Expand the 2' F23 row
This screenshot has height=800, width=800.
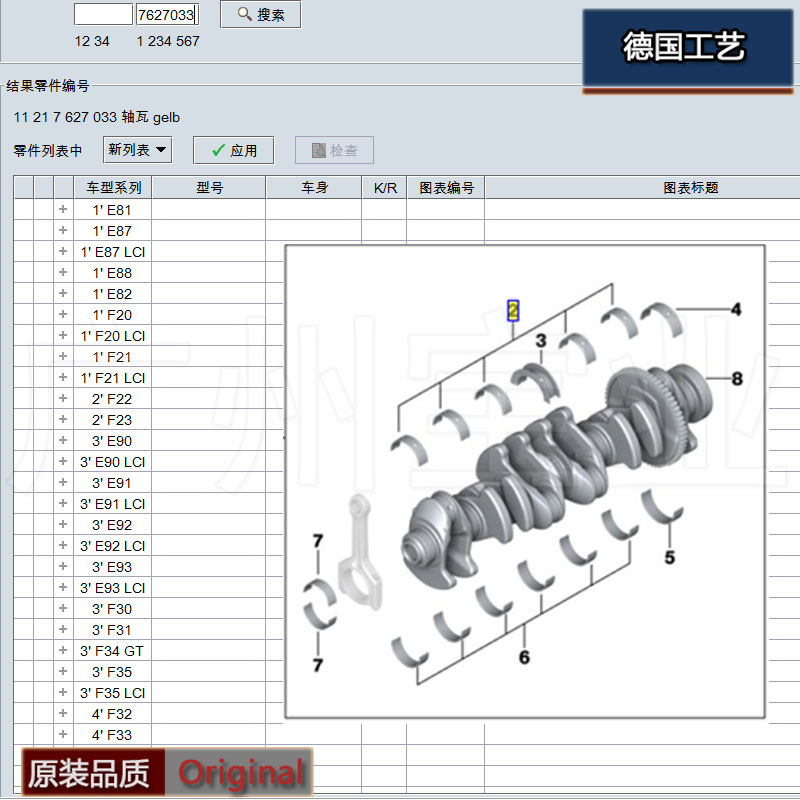(63, 419)
